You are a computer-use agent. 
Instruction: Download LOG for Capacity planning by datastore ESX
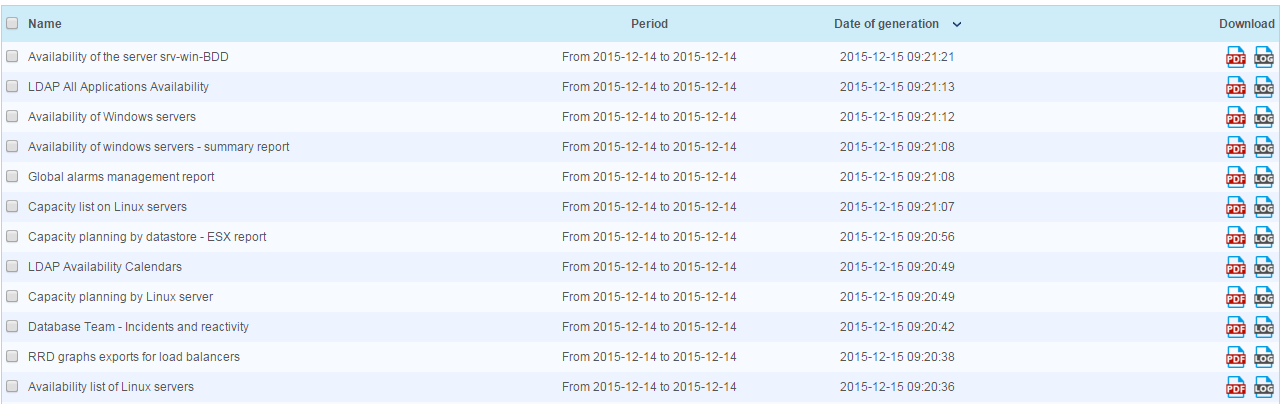click(x=1264, y=238)
